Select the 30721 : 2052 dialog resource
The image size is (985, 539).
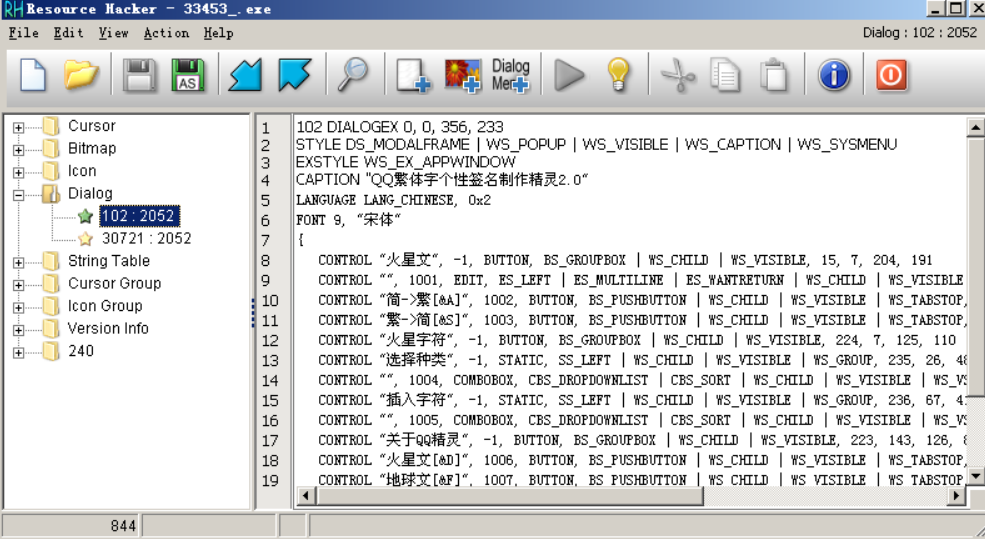[146, 239]
